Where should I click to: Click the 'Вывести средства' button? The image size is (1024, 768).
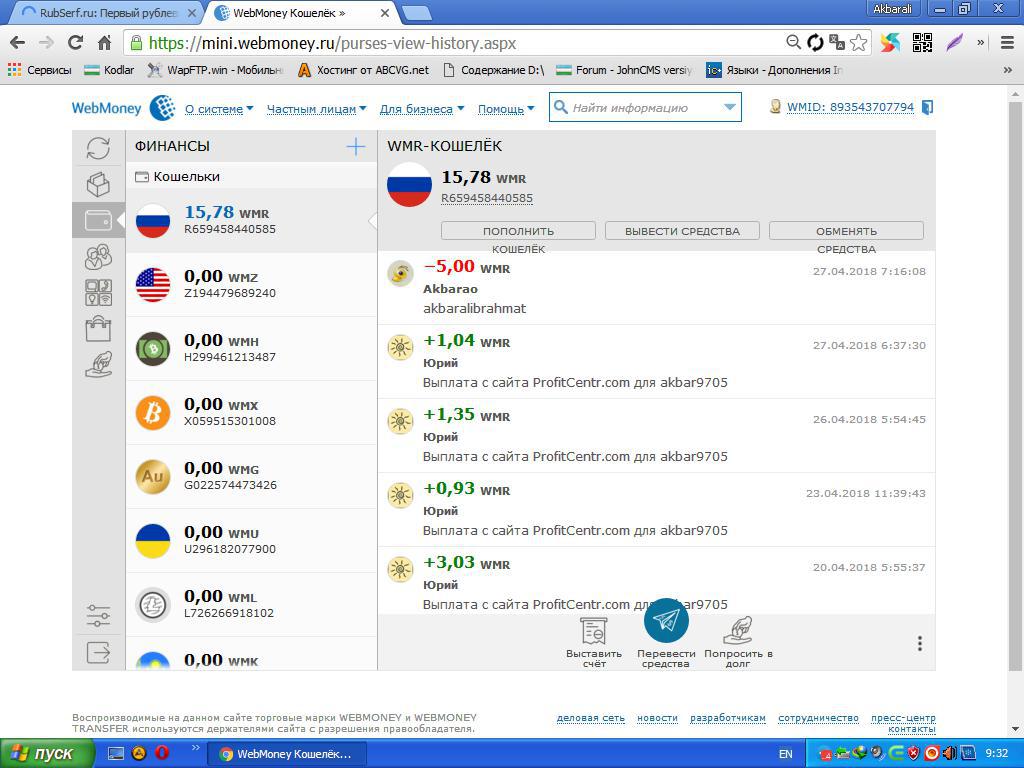(x=682, y=231)
